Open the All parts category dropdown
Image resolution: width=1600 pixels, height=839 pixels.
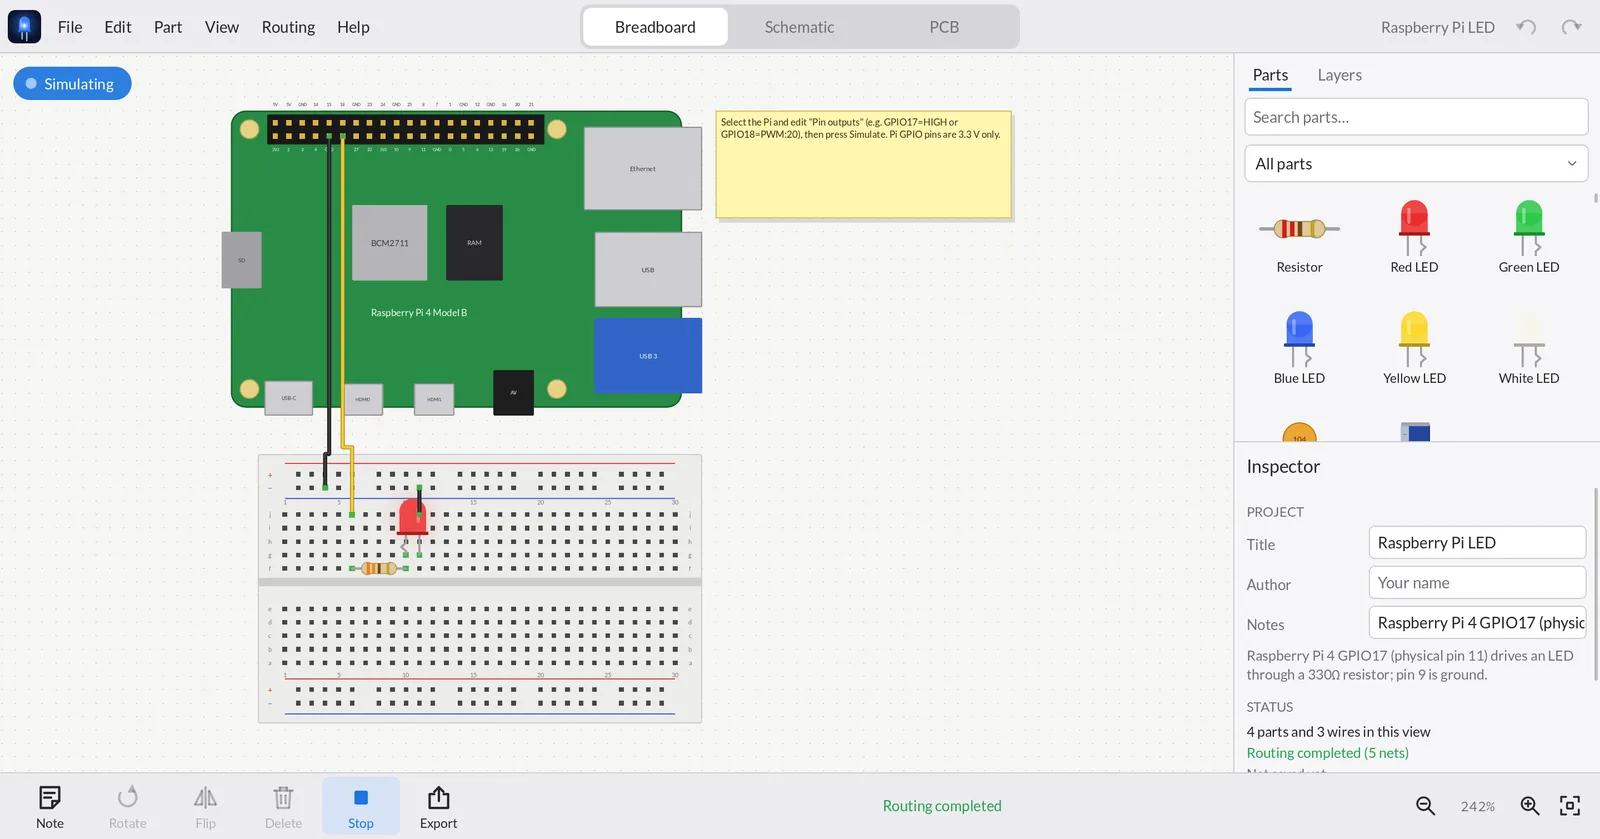(1416, 164)
